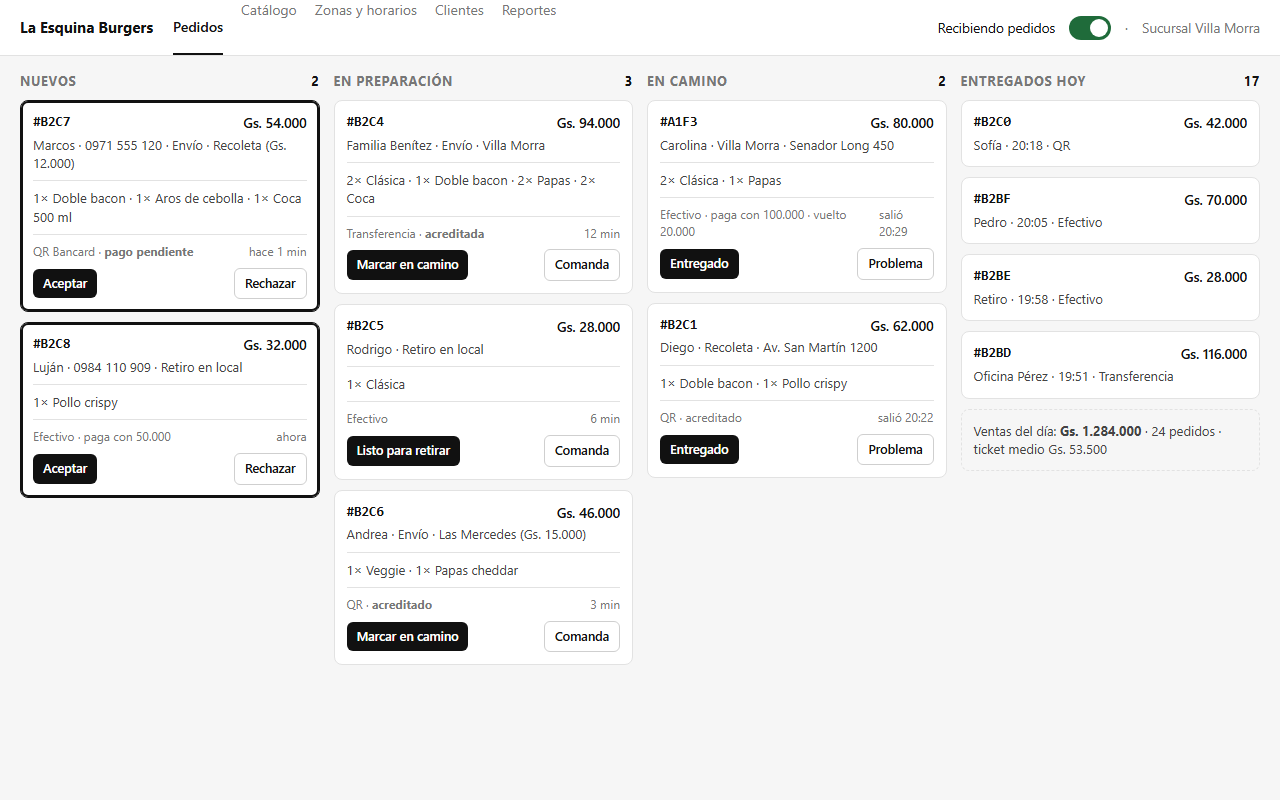Viewport: 1280px width, 800px height.
Task: Mark order #B2C4 as en camino
Action: 407,265
